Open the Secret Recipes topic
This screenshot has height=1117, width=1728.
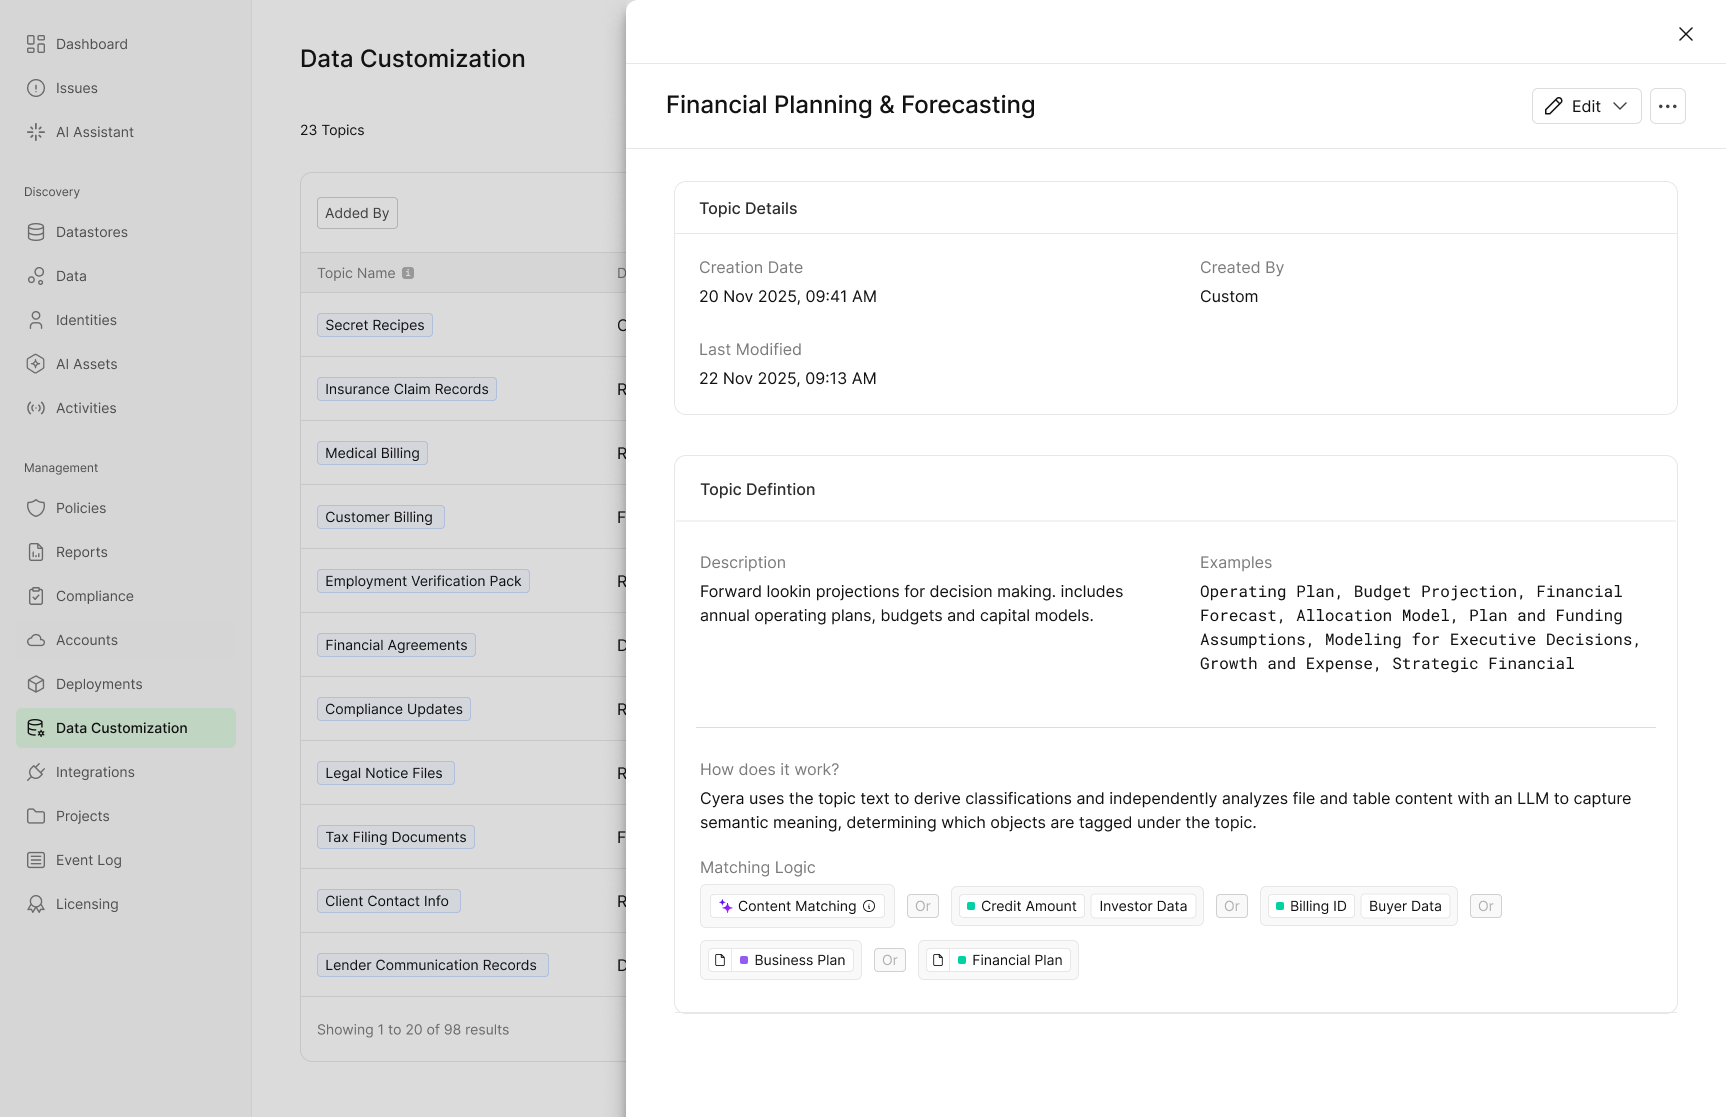pyautogui.click(x=374, y=325)
